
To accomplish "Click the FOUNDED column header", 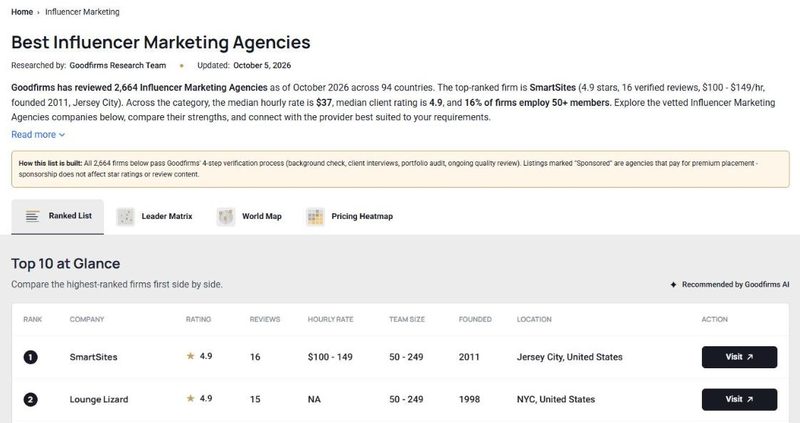I will tap(475, 319).
